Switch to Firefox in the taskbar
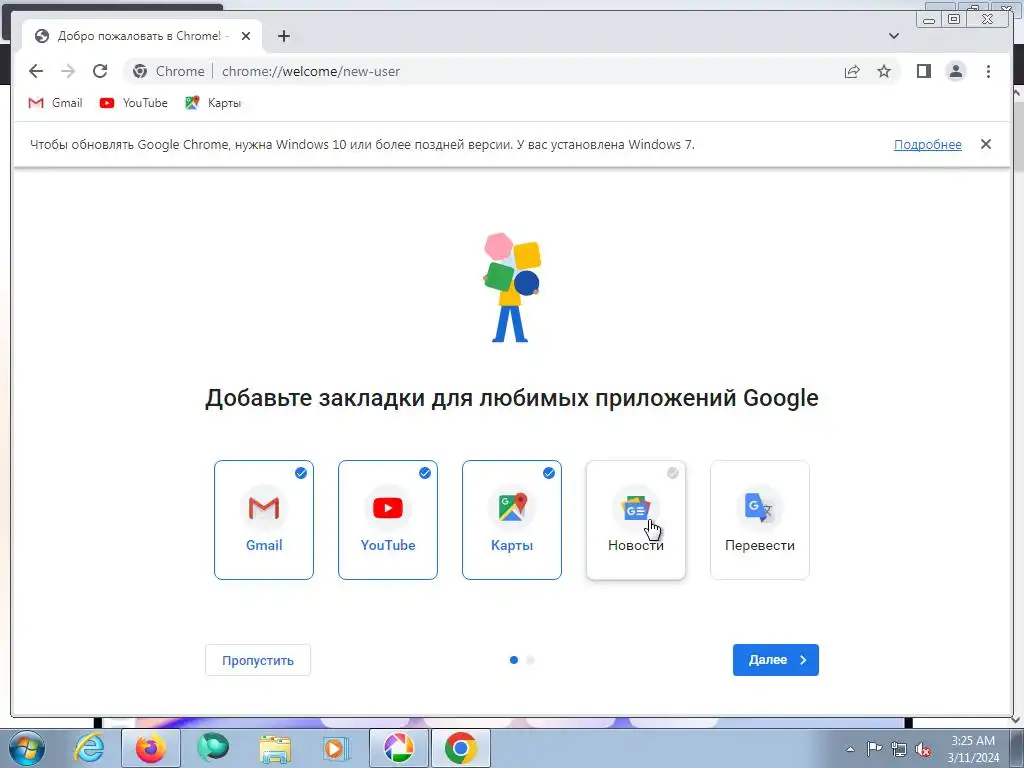The width and height of the screenshot is (1024, 768). (150, 748)
